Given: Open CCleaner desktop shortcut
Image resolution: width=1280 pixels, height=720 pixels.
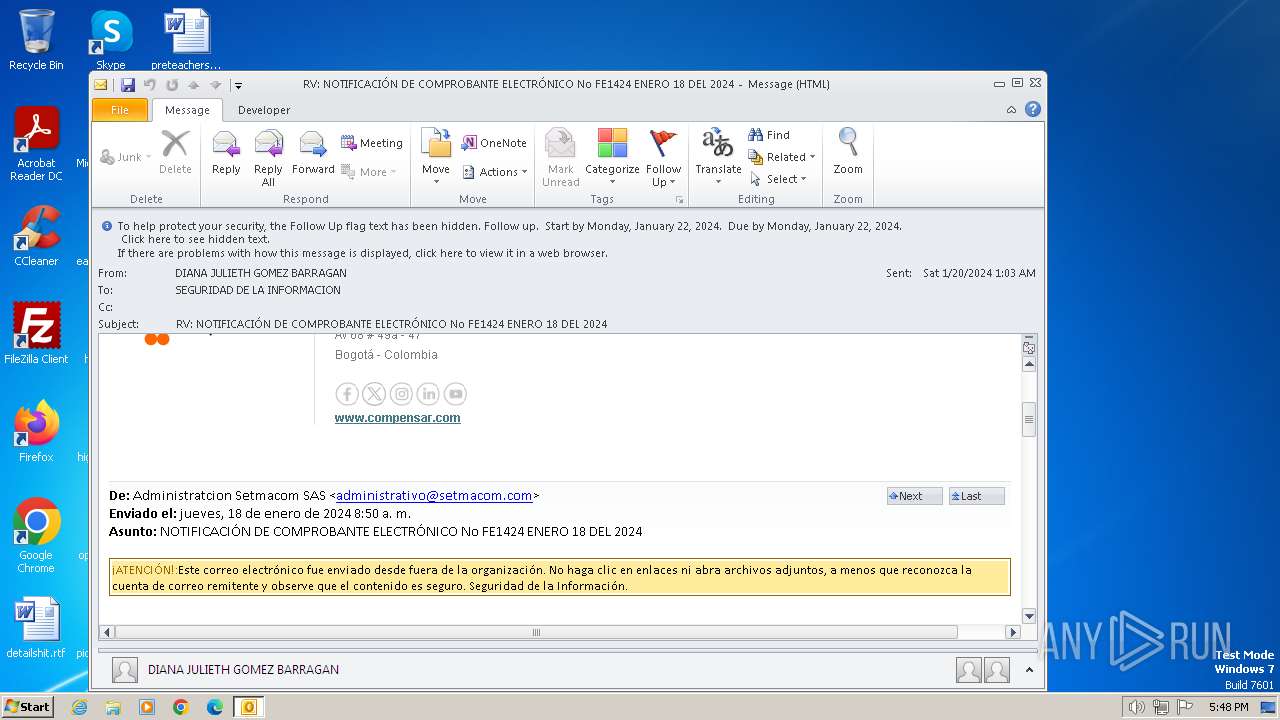Looking at the screenshot, I should pyautogui.click(x=36, y=236).
